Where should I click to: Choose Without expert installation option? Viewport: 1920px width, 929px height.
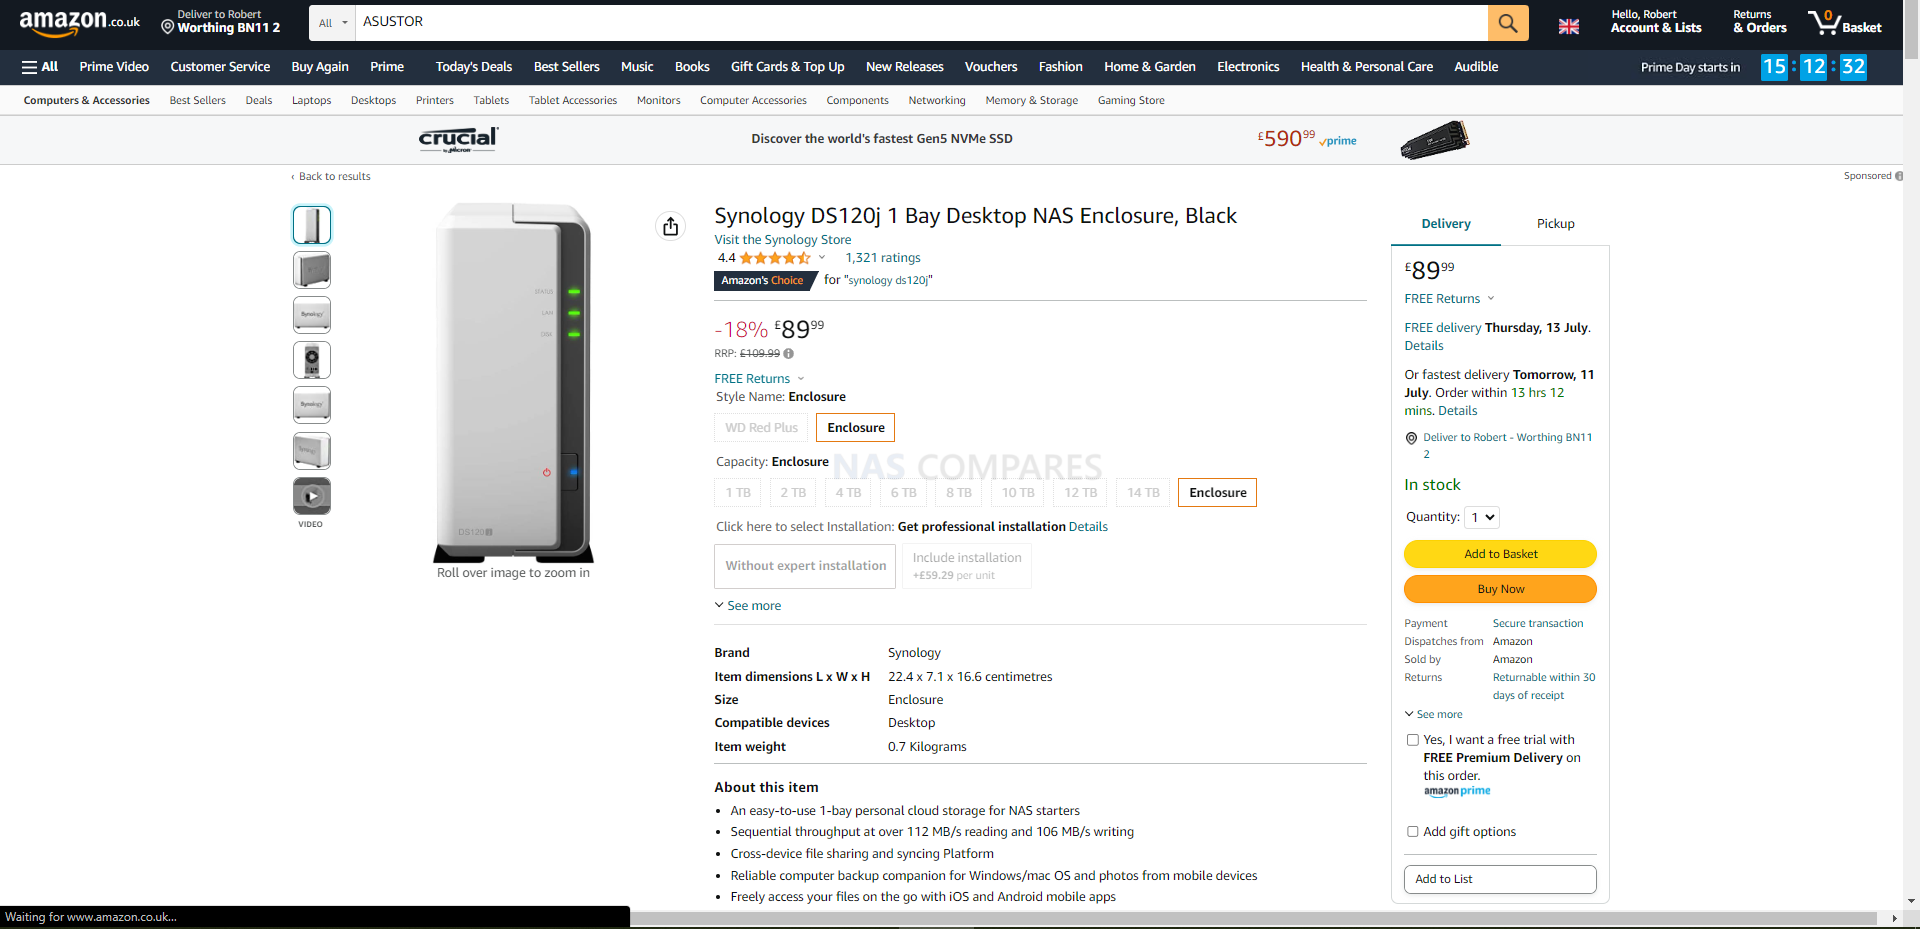[x=806, y=566]
